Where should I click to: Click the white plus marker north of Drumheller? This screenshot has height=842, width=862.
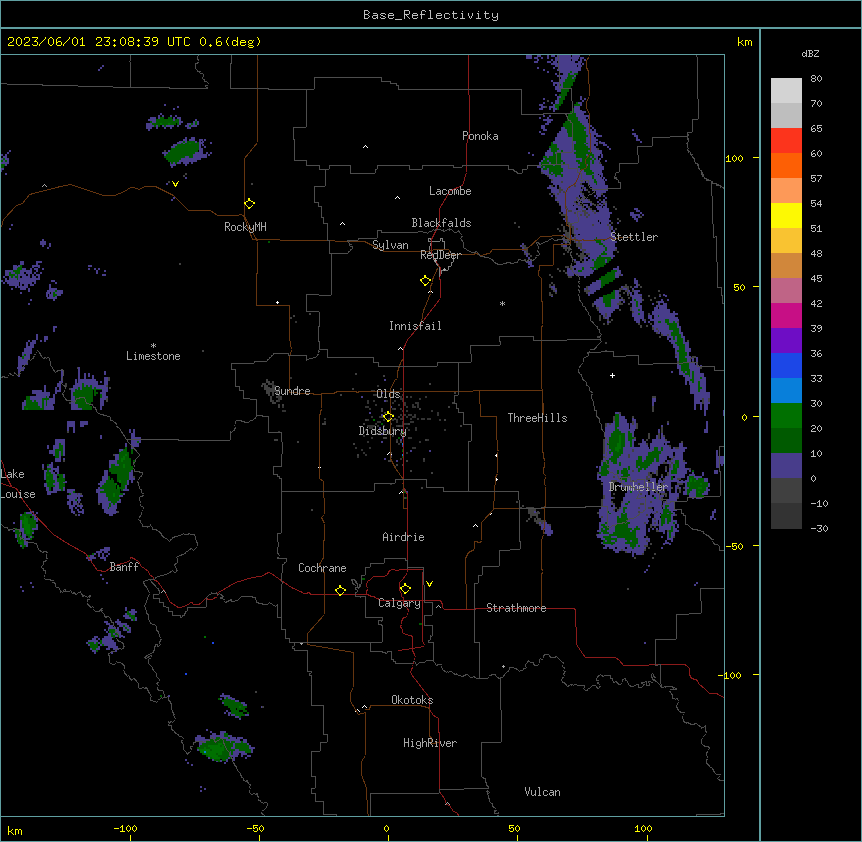tap(612, 375)
